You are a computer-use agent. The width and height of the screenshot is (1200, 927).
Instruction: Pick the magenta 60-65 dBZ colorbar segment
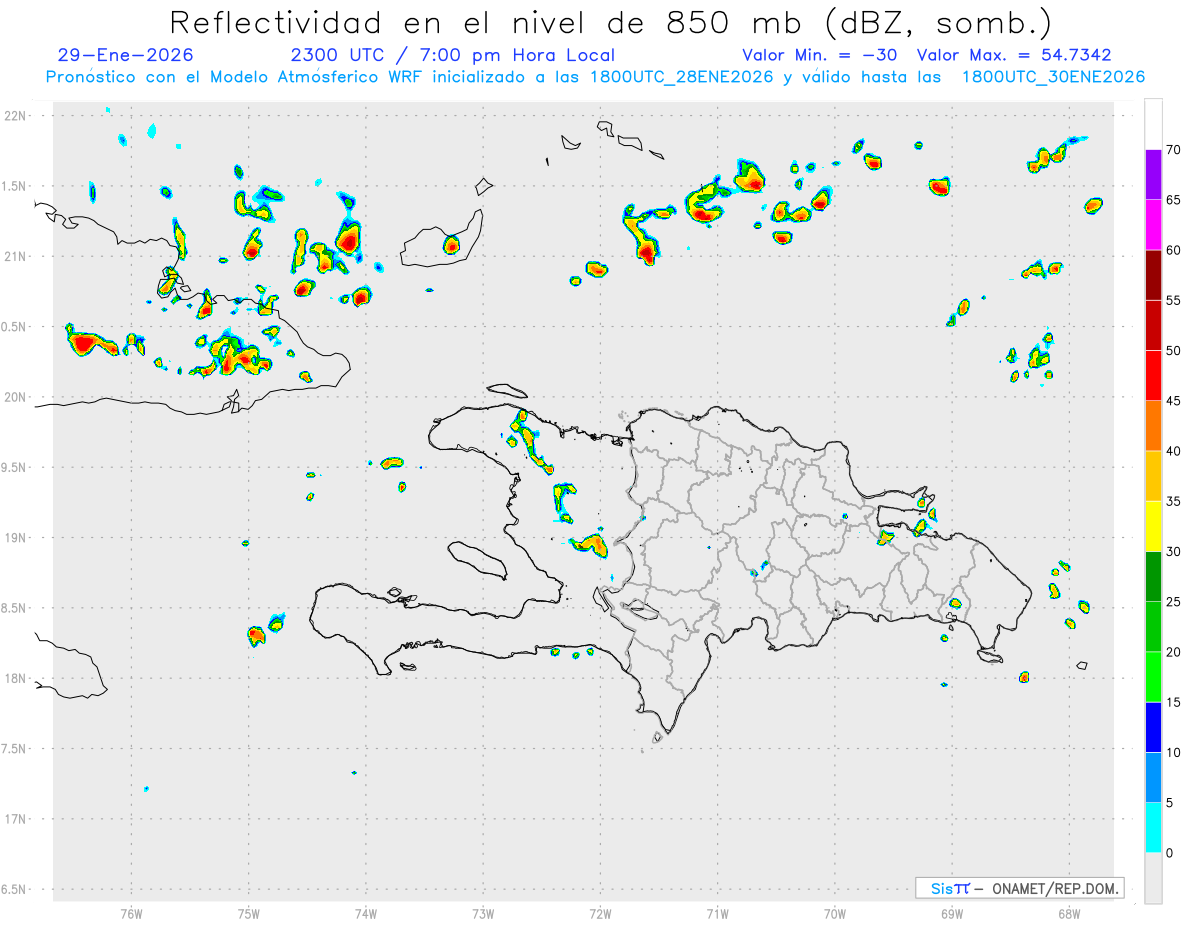[1153, 225]
